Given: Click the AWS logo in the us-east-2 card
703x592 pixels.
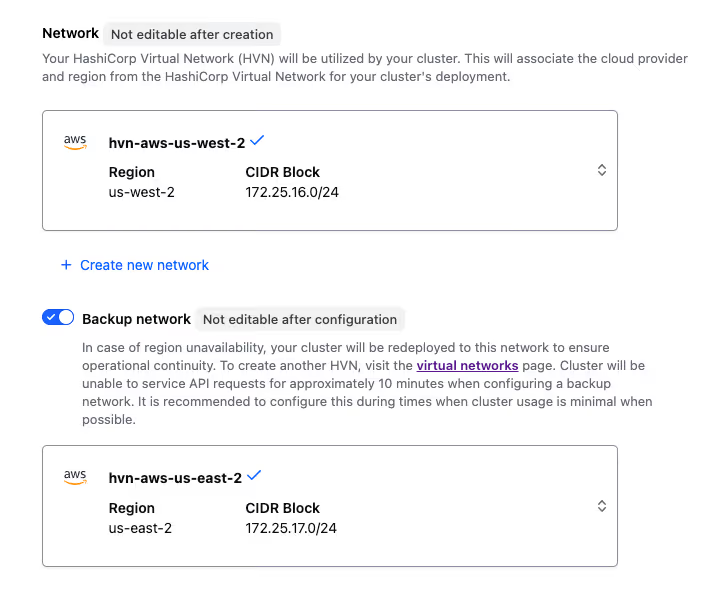Looking at the screenshot, I should [75, 477].
